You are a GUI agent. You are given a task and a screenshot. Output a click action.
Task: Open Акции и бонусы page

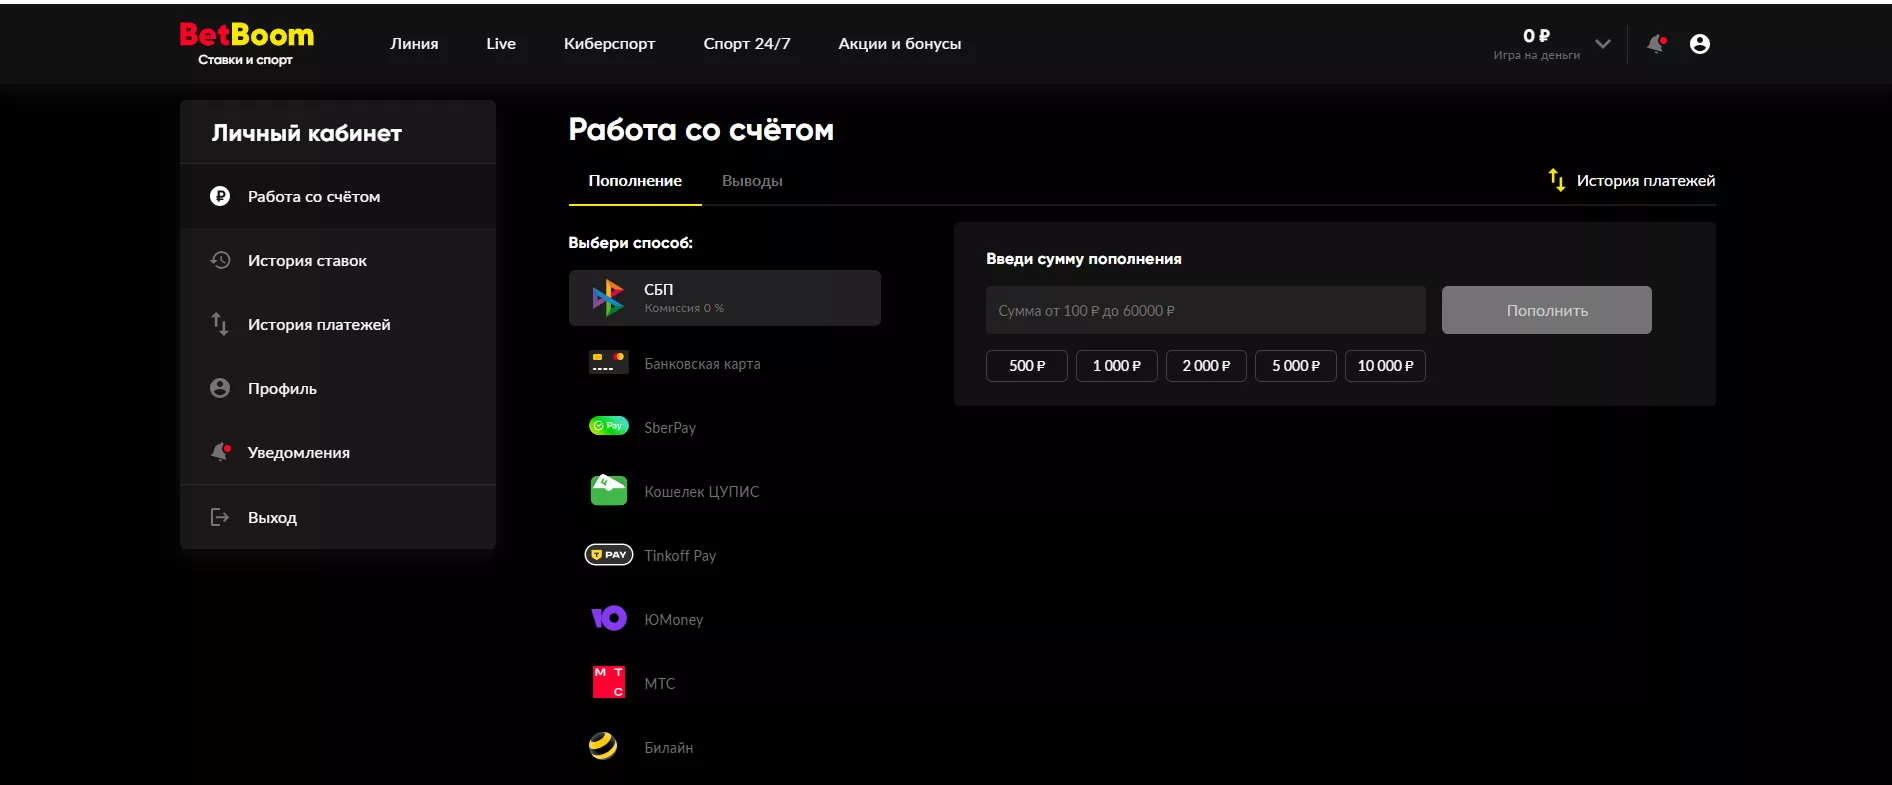coord(899,44)
